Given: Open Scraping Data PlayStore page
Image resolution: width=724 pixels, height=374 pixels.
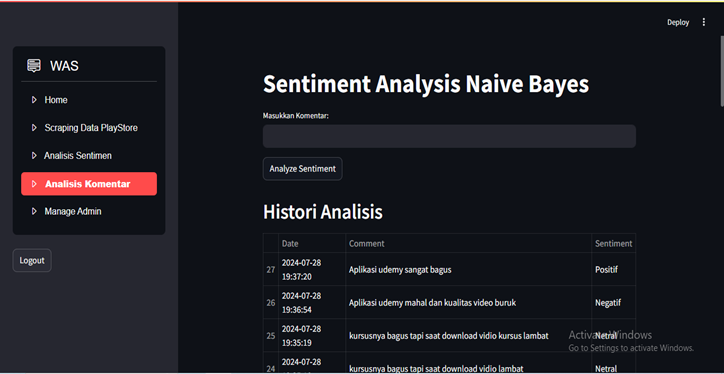Looking at the screenshot, I should pyautogui.click(x=89, y=128).
